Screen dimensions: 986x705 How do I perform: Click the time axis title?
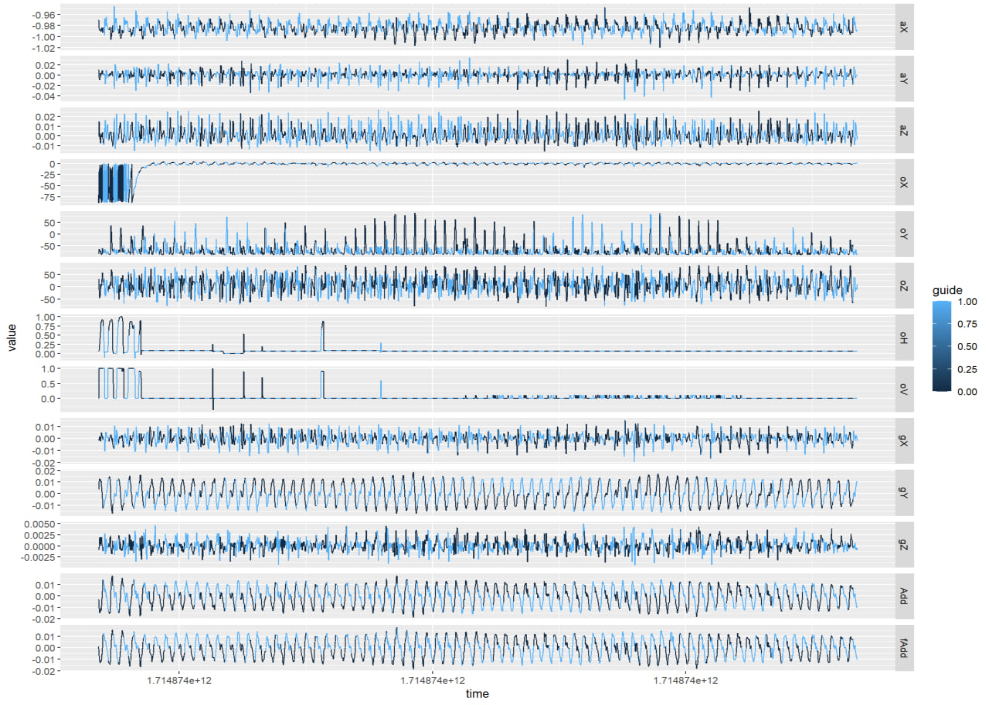pos(477,692)
